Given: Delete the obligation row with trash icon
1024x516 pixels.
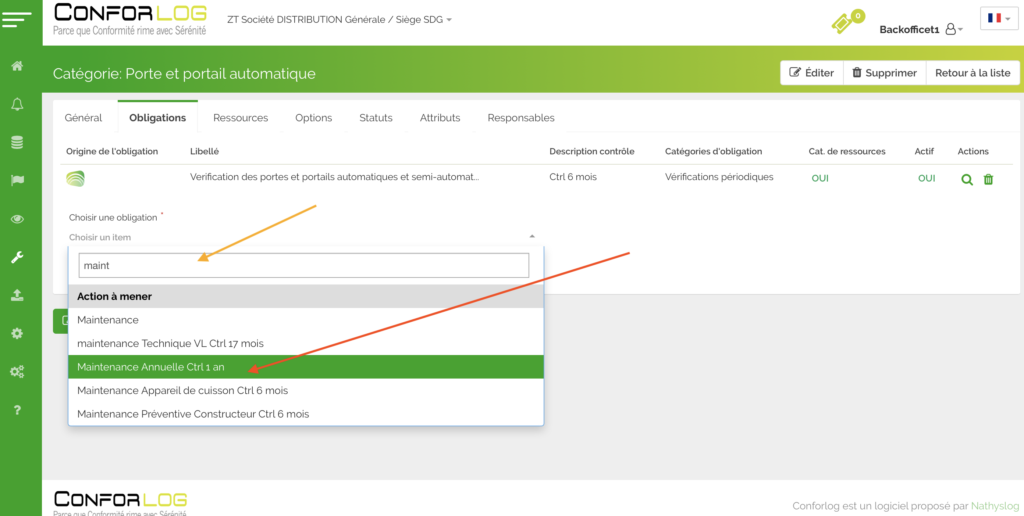Looking at the screenshot, I should pyautogui.click(x=989, y=179).
